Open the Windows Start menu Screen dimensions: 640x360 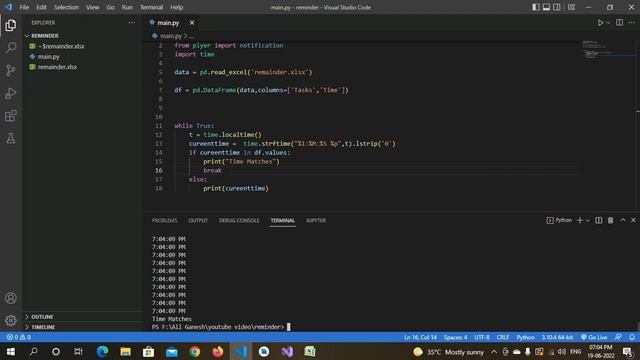click(x=11, y=351)
